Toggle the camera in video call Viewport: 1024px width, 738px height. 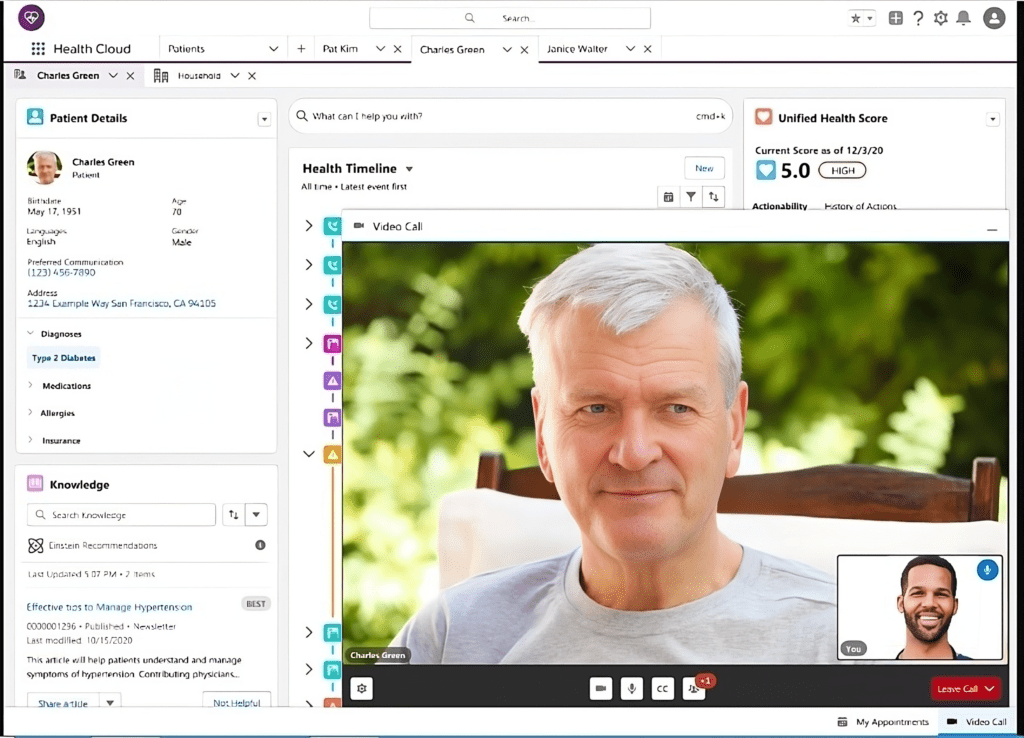[601, 688]
